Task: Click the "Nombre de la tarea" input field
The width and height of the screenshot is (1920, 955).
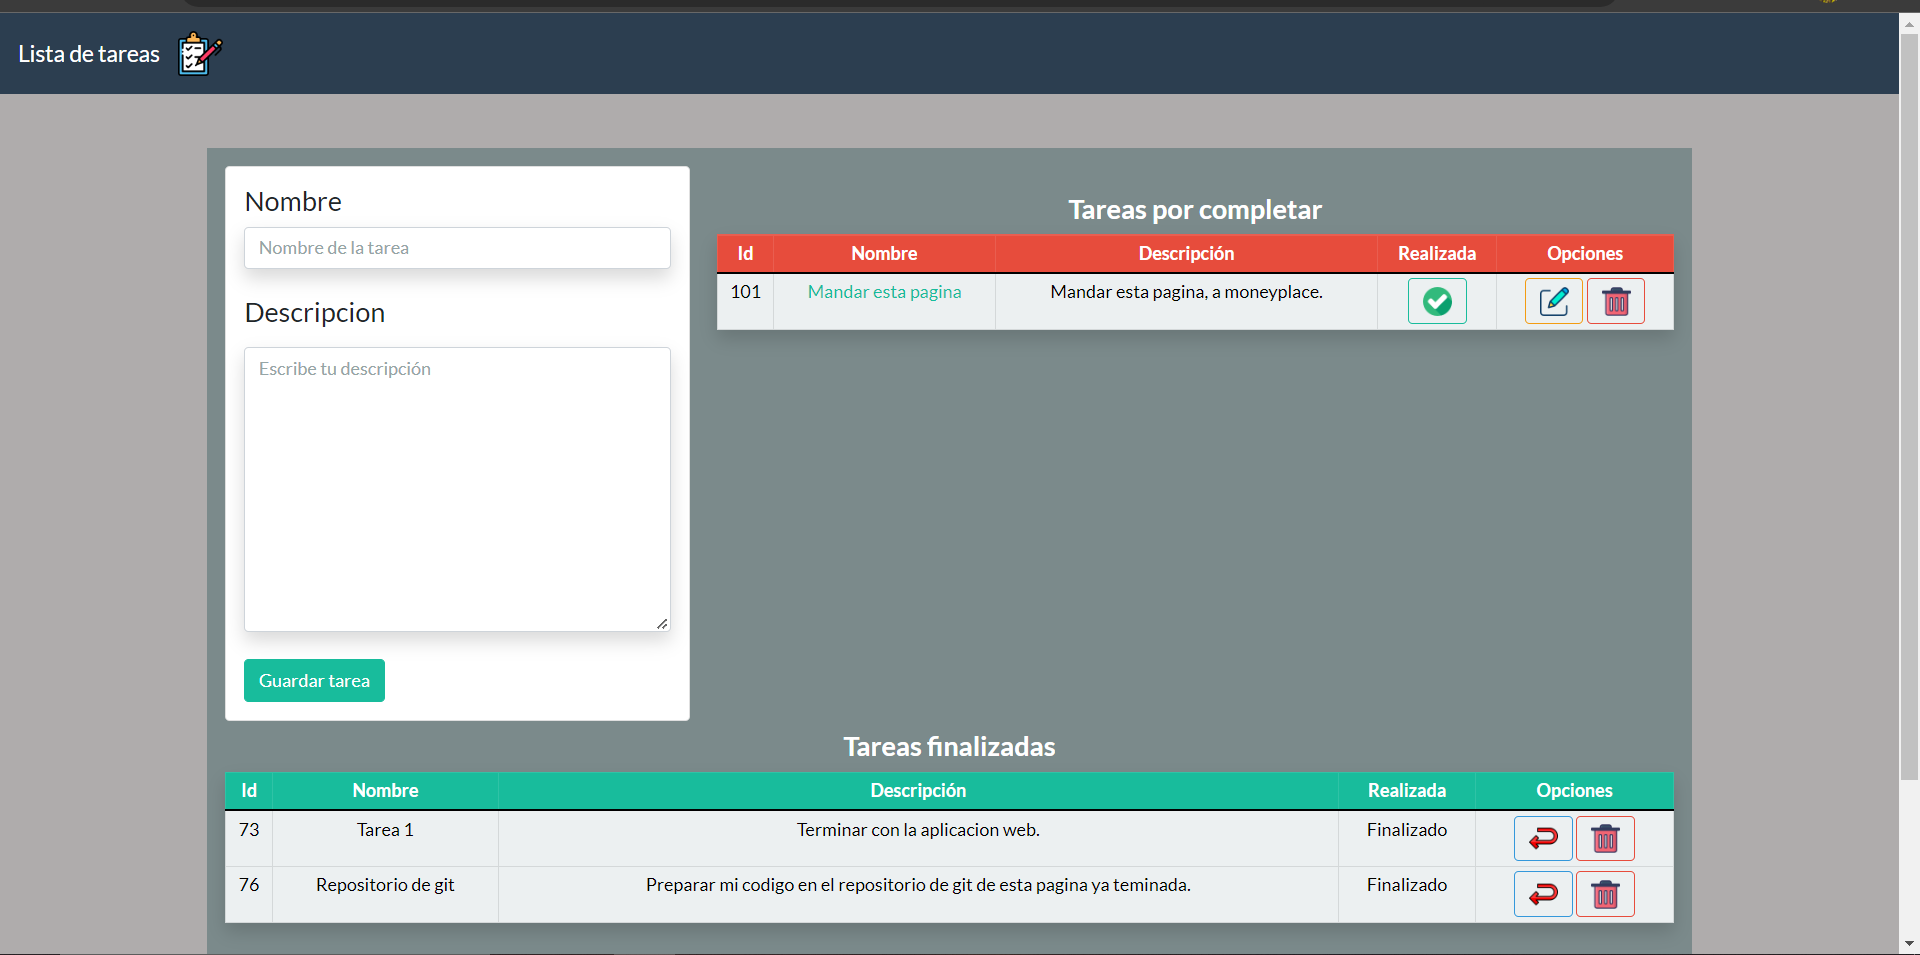Action: [457, 247]
